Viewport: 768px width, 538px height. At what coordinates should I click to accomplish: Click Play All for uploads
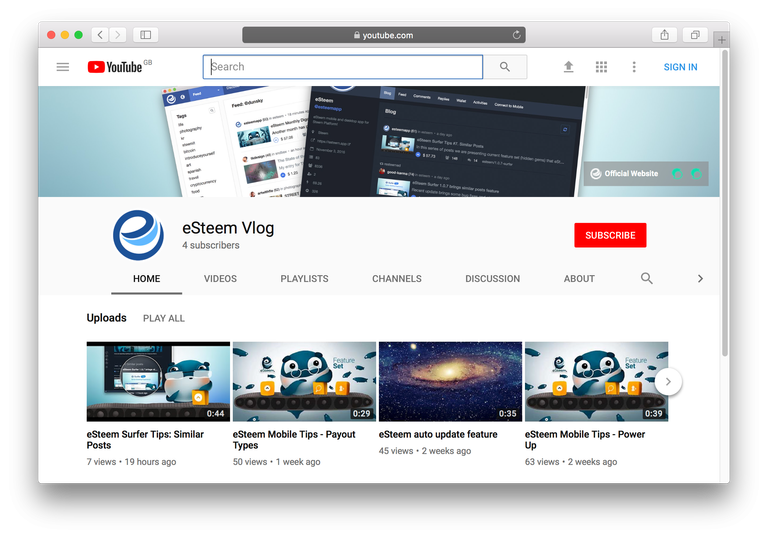(164, 318)
